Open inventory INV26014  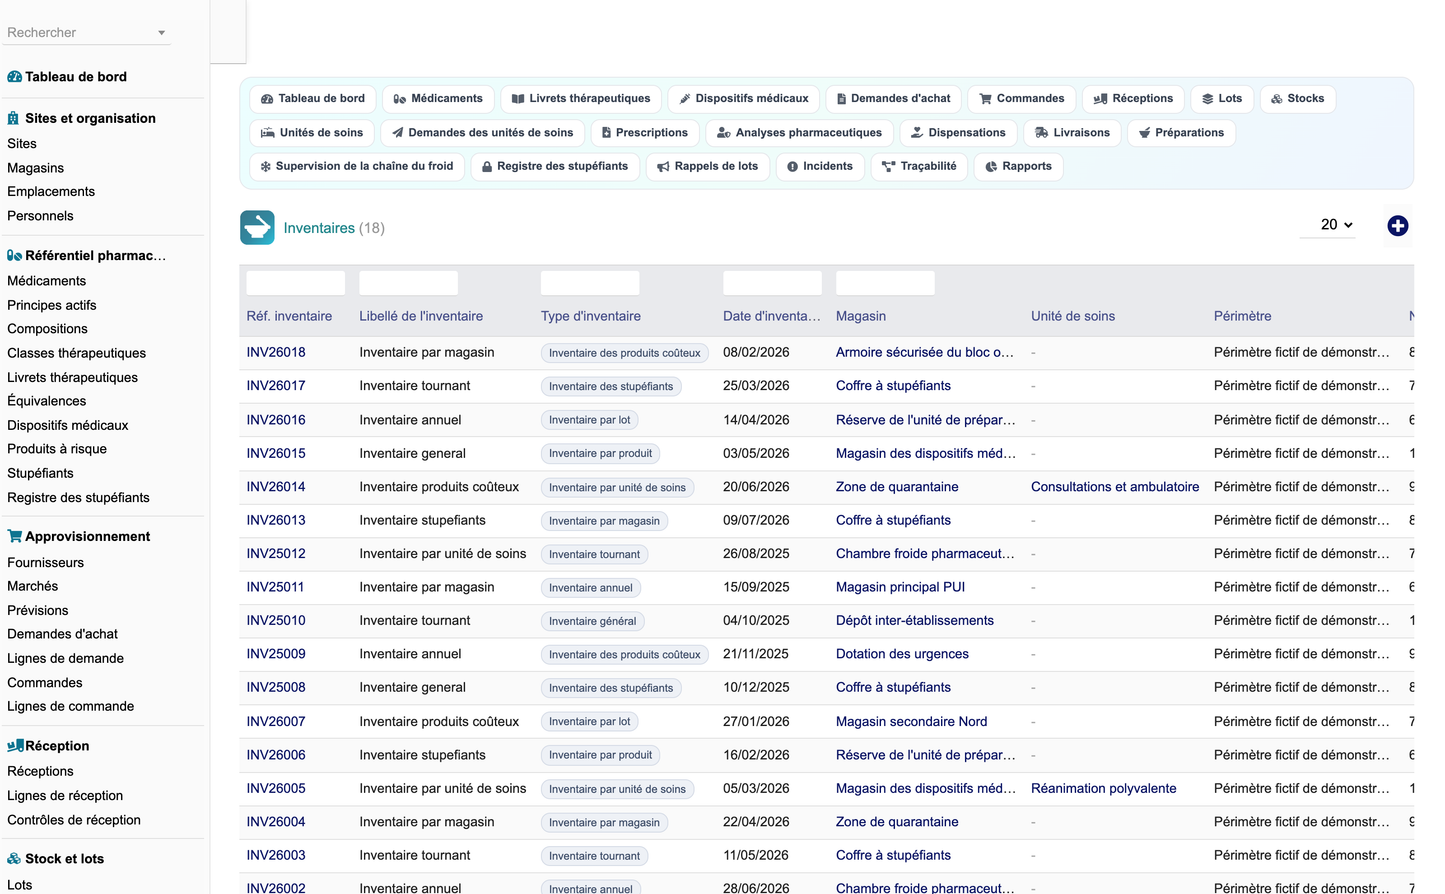276,487
